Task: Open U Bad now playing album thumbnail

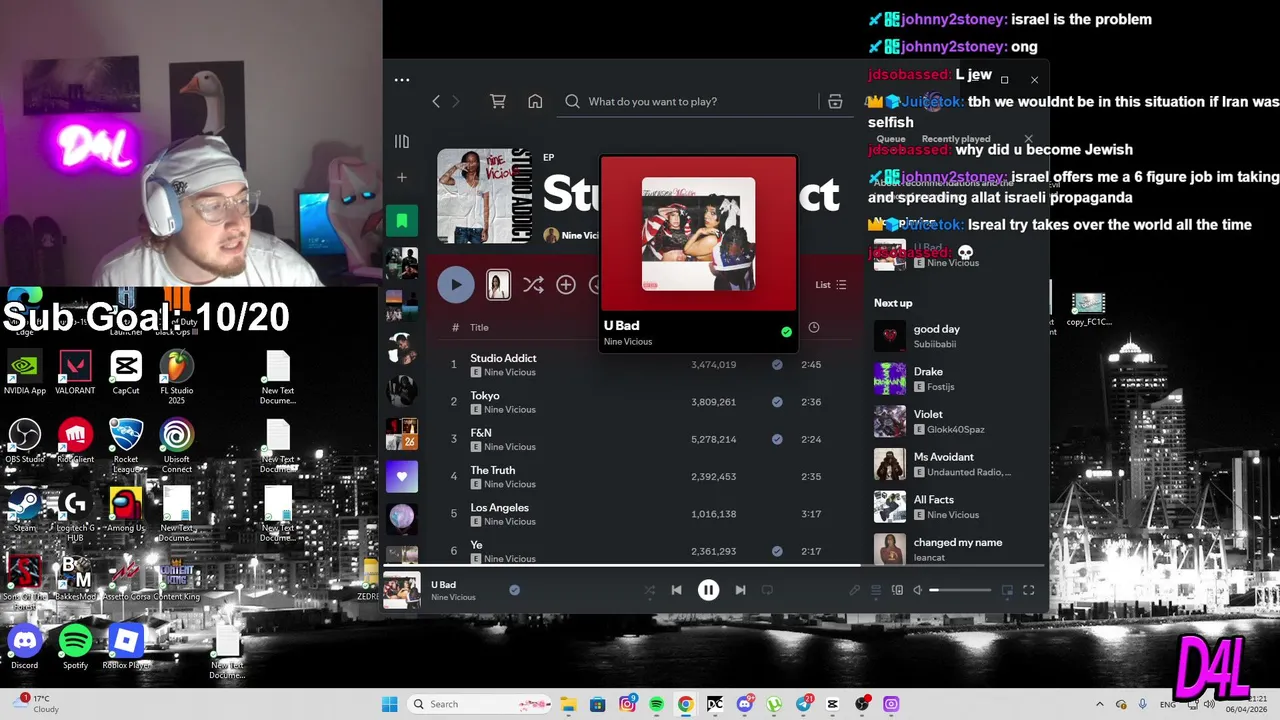Action: [x=402, y=591]
